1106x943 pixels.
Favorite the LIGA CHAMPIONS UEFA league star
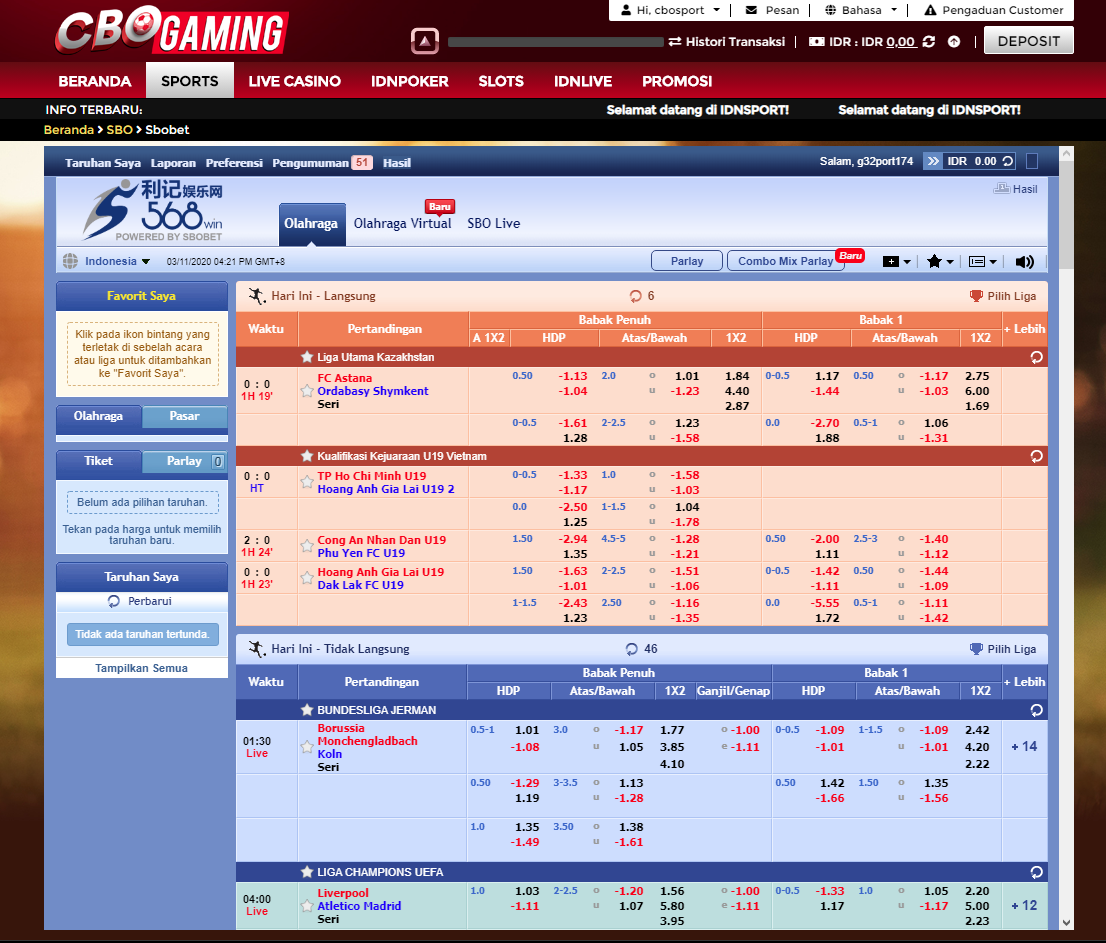click(307, 872)
